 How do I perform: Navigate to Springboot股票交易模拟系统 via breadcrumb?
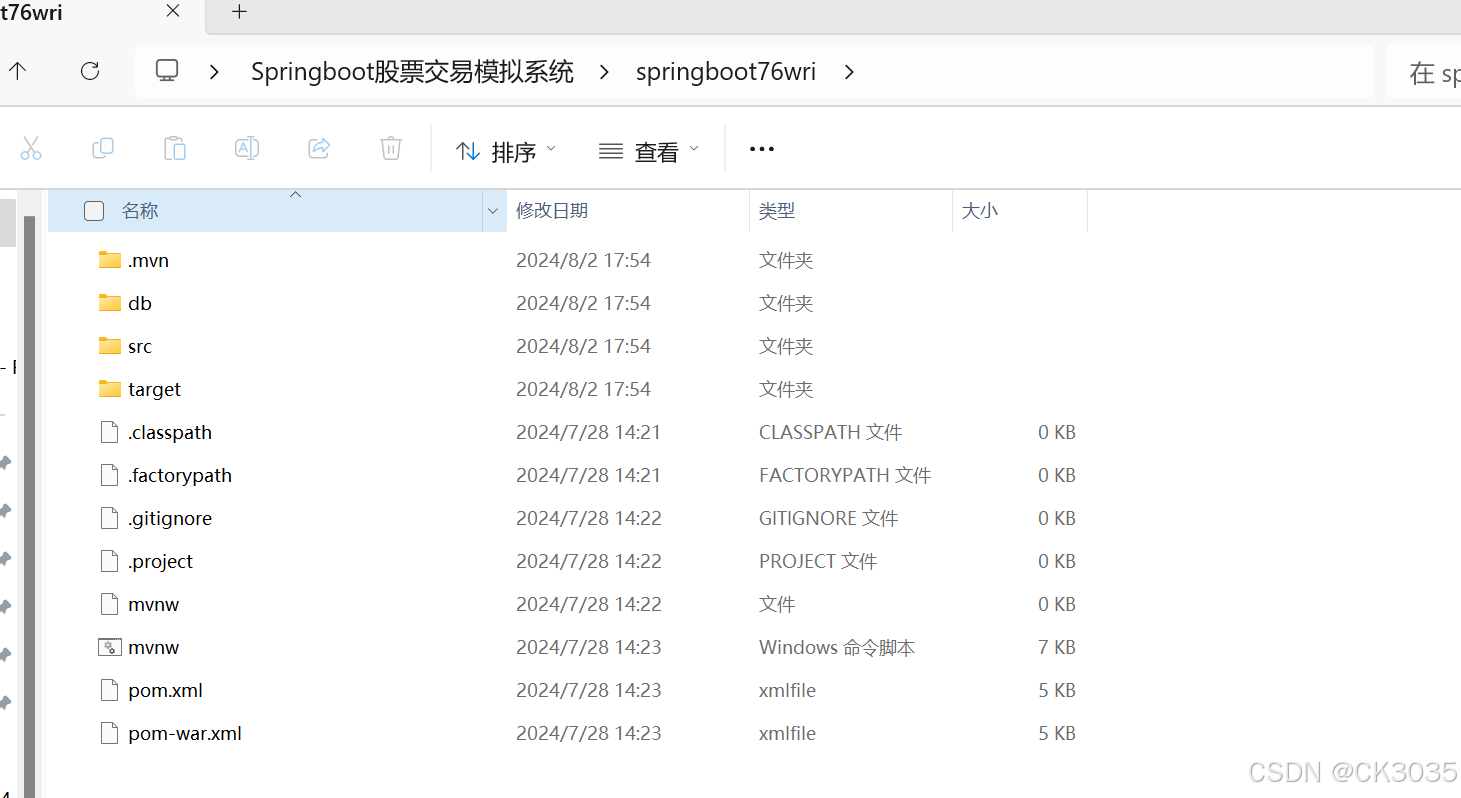[412, 71]
